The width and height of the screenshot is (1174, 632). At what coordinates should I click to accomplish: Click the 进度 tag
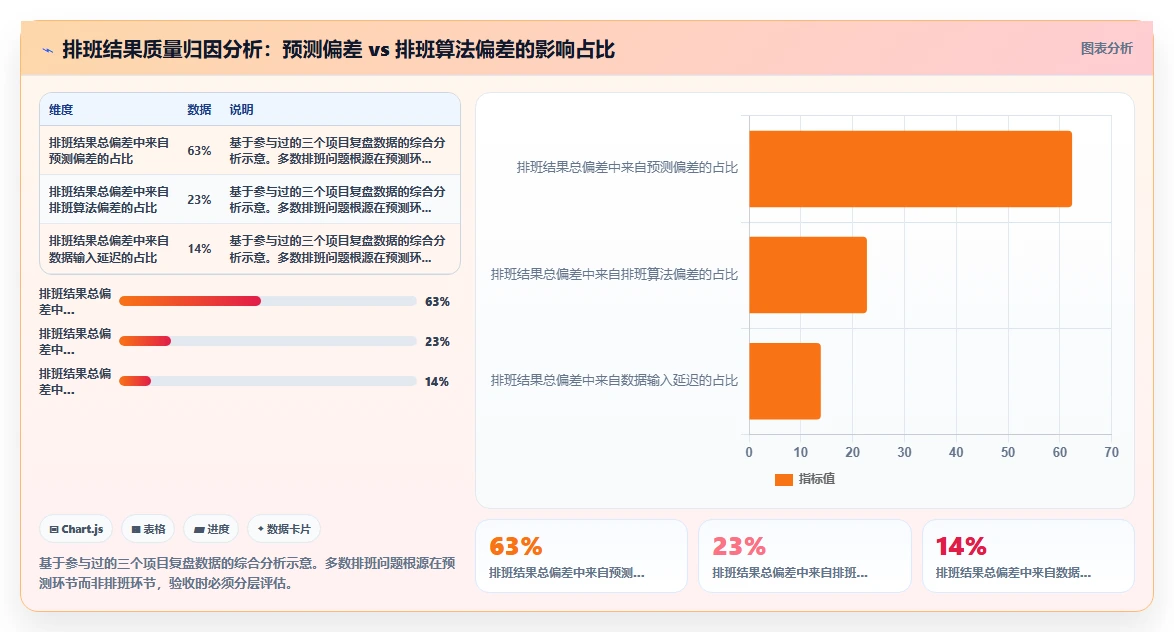click(211, 529)
